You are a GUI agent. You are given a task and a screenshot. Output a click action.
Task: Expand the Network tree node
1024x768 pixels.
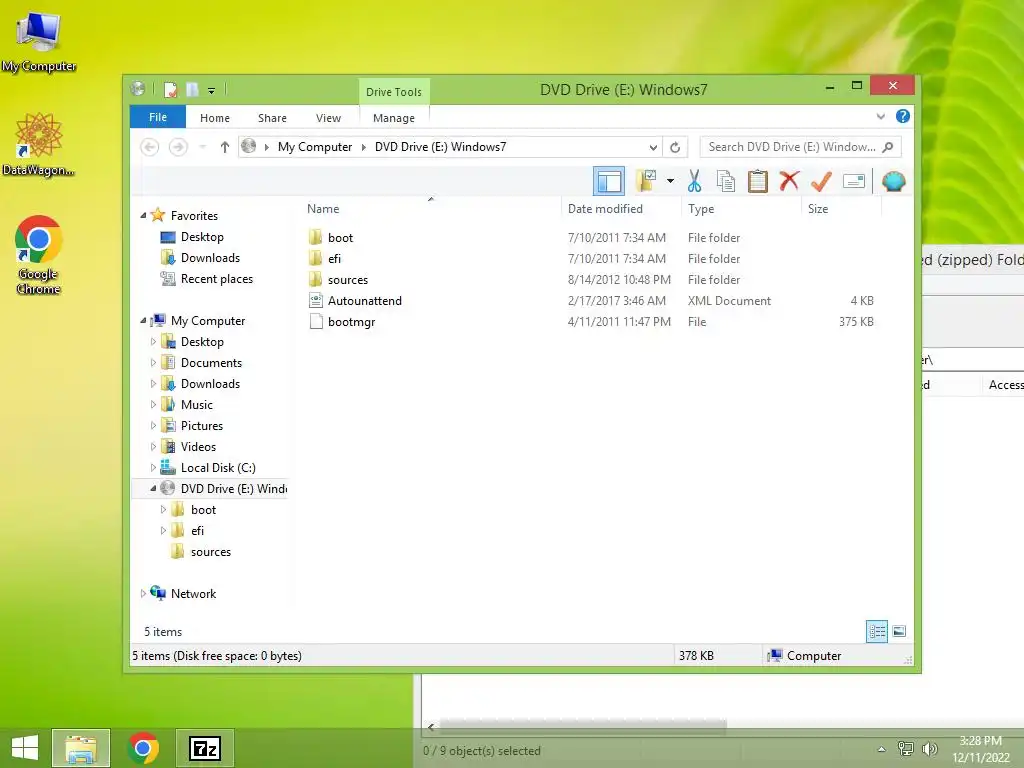[143, 594]
